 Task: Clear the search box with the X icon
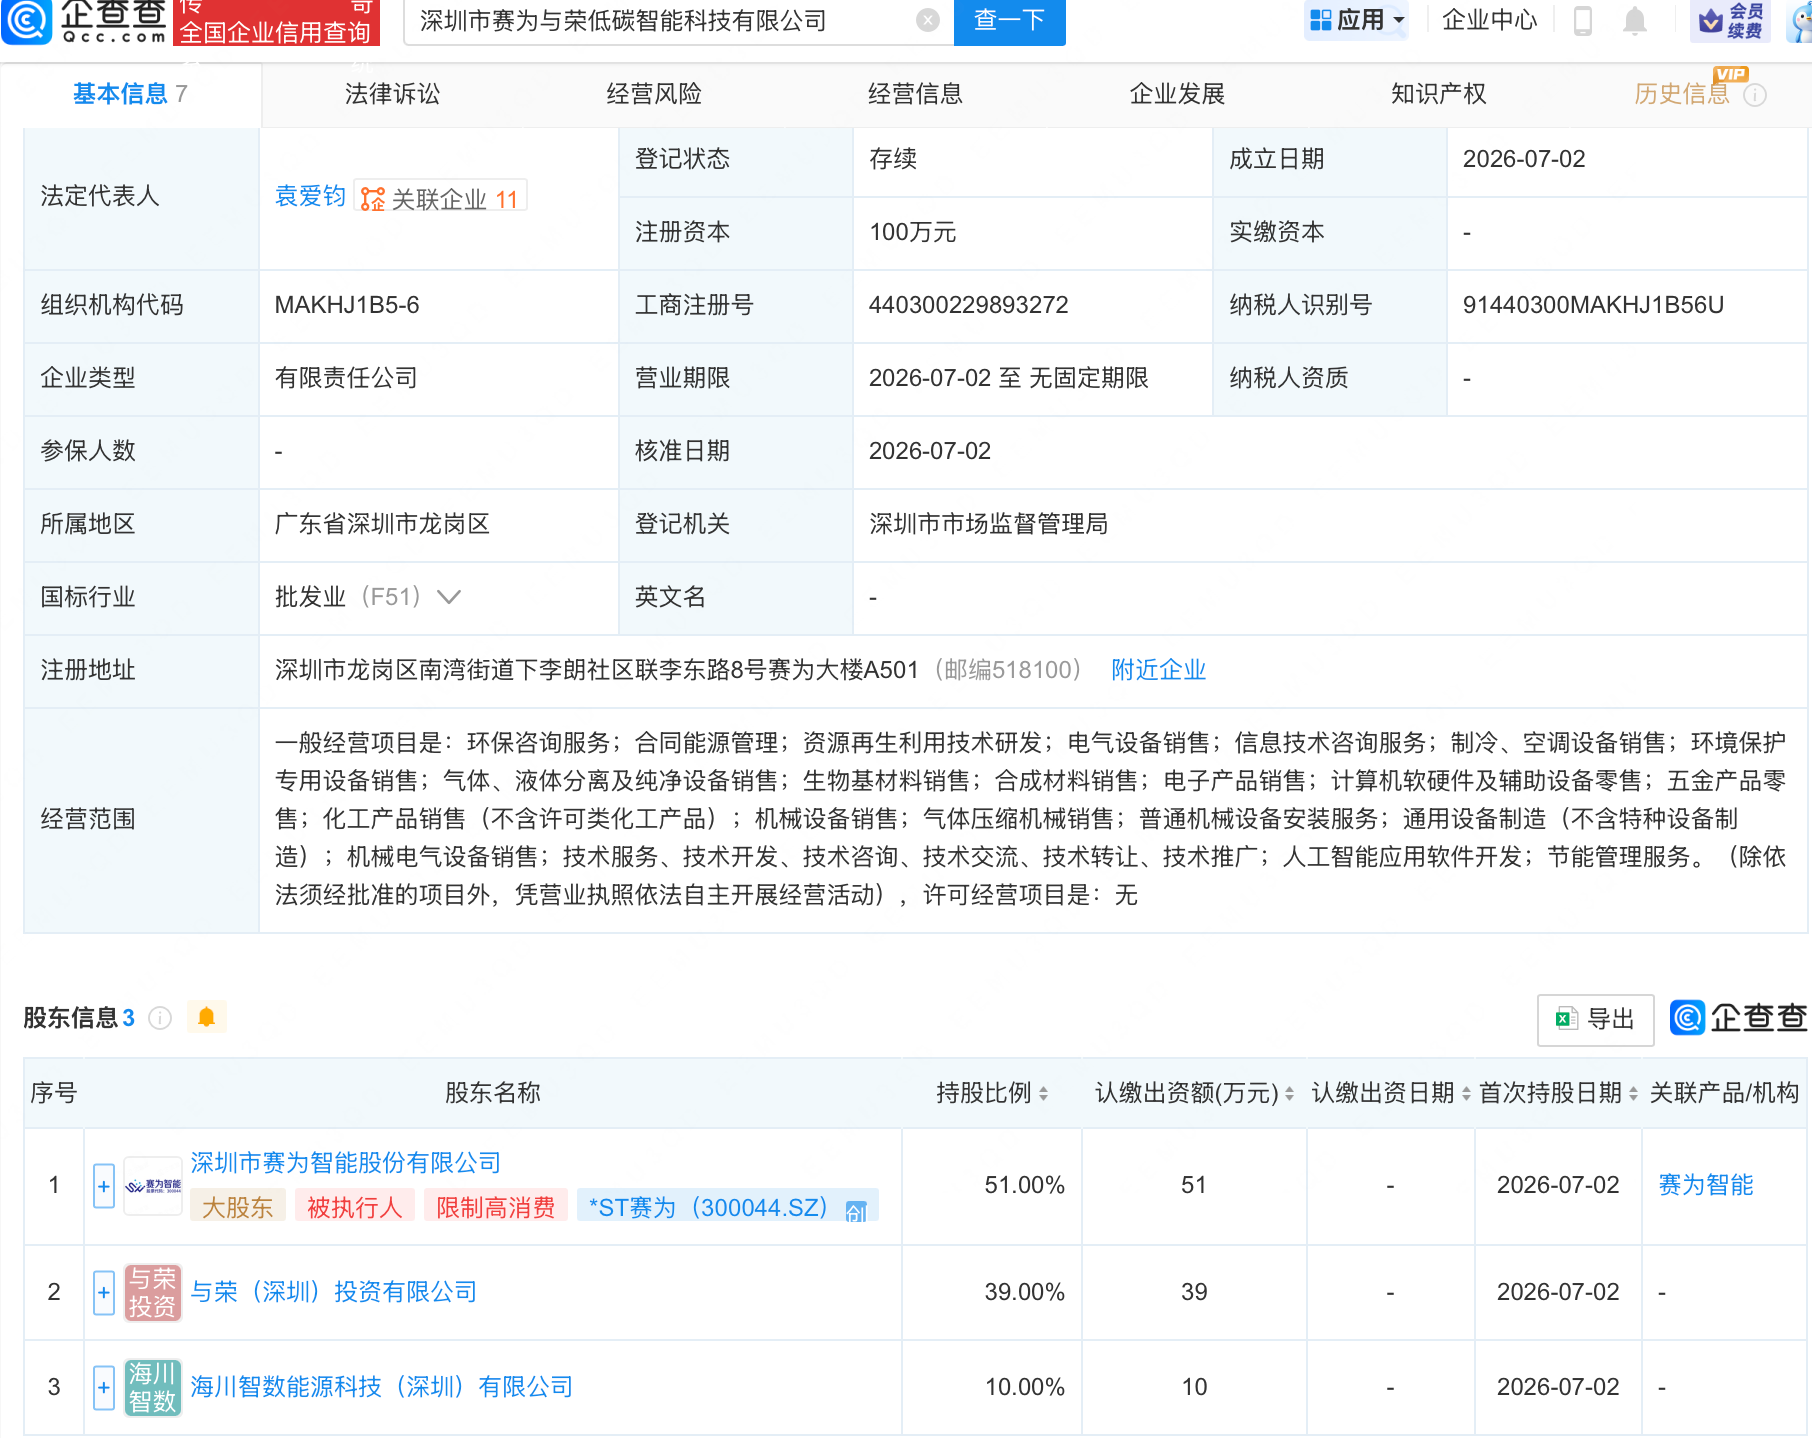[928, 20]
